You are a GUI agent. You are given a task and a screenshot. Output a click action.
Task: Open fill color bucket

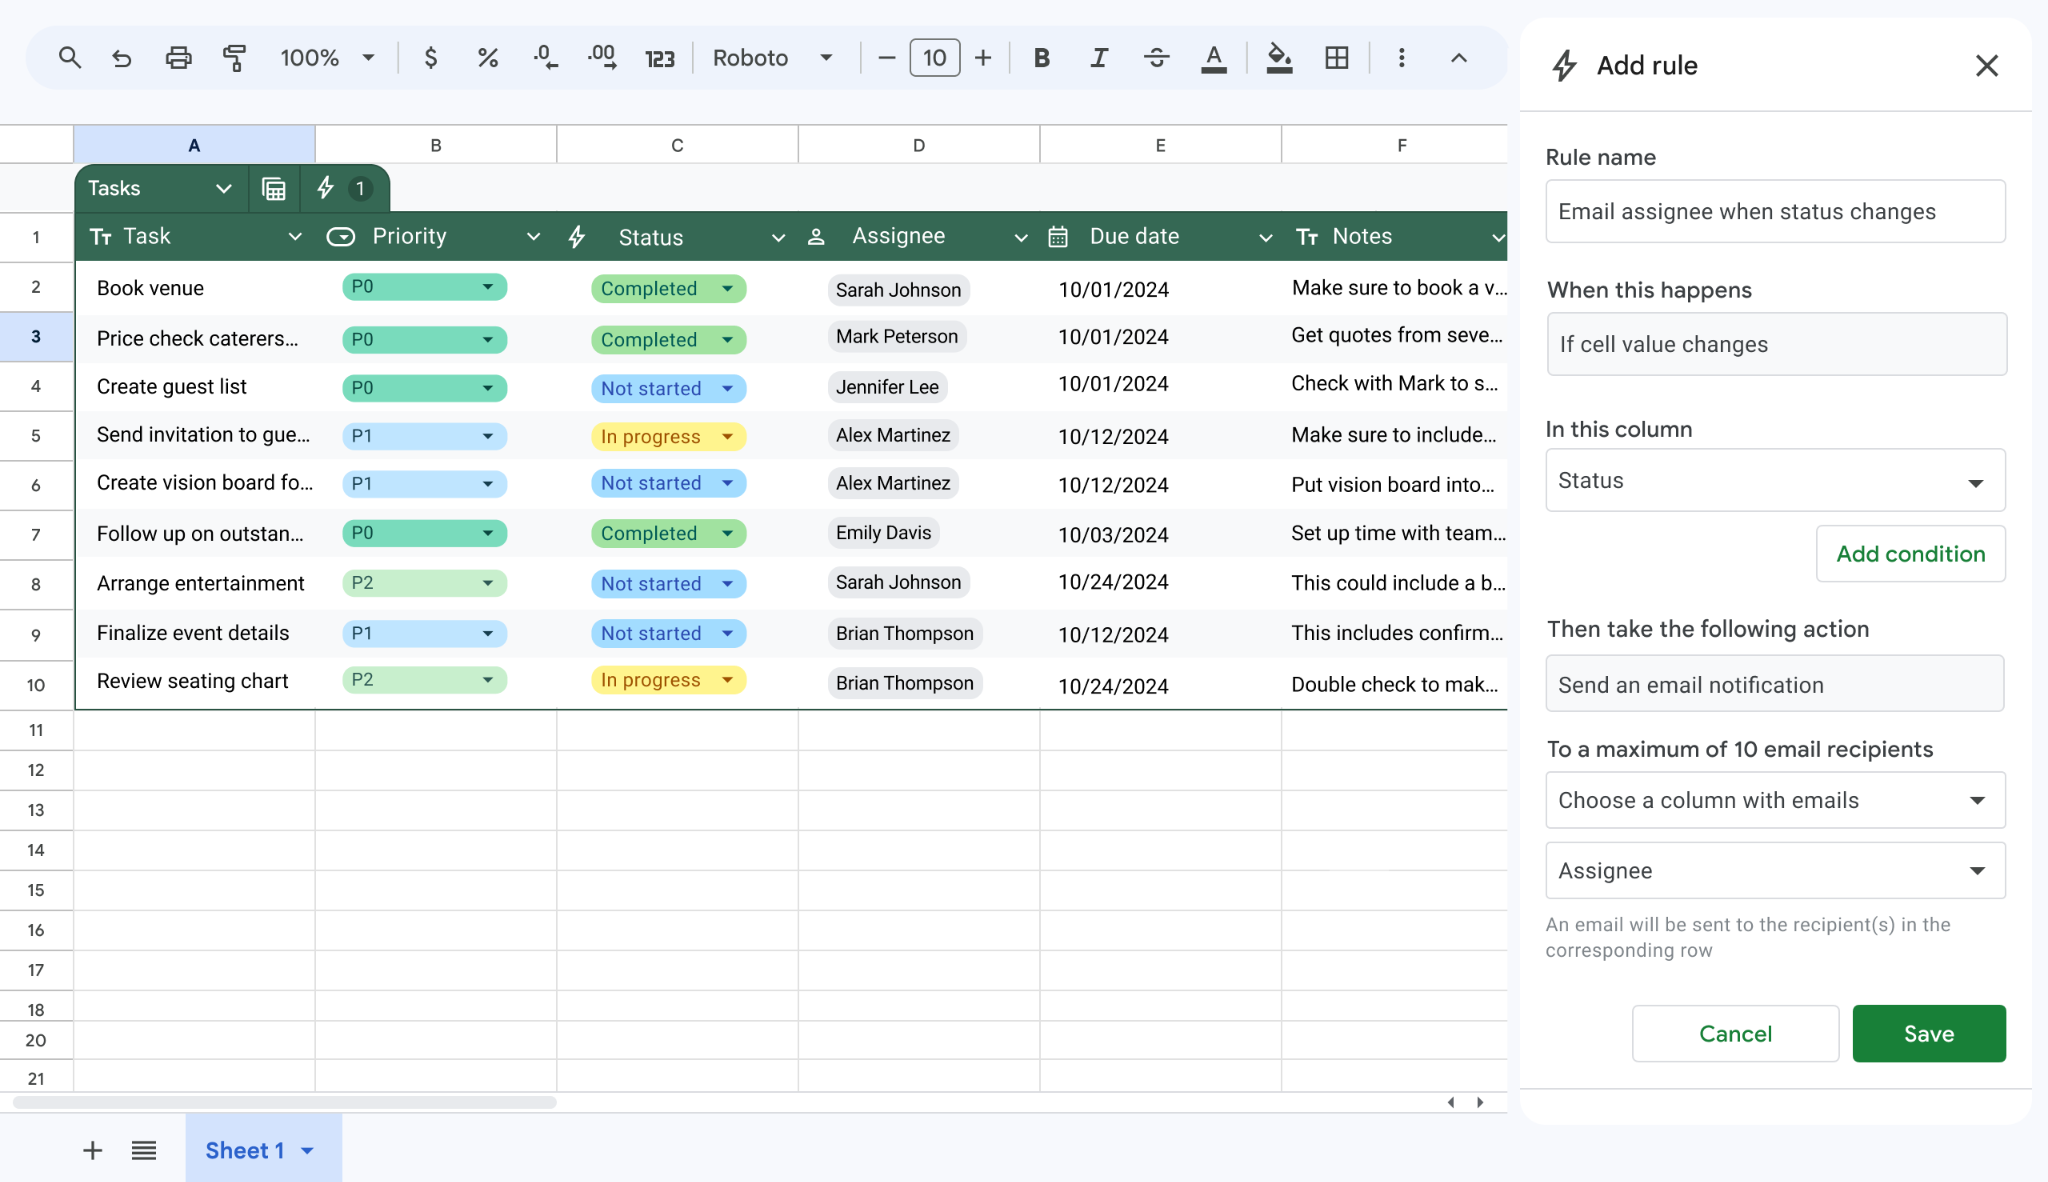pos(1279,59)
